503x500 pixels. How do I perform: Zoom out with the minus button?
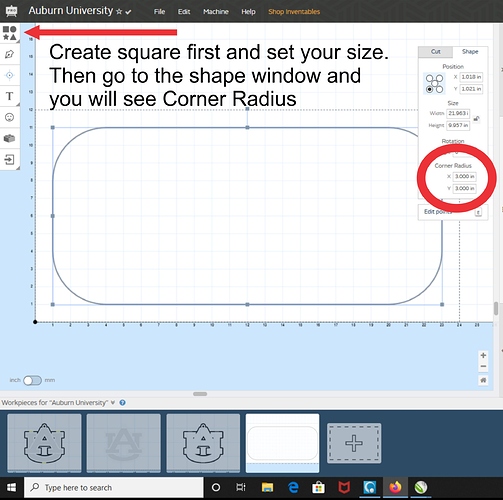click(x=483, y=366)
